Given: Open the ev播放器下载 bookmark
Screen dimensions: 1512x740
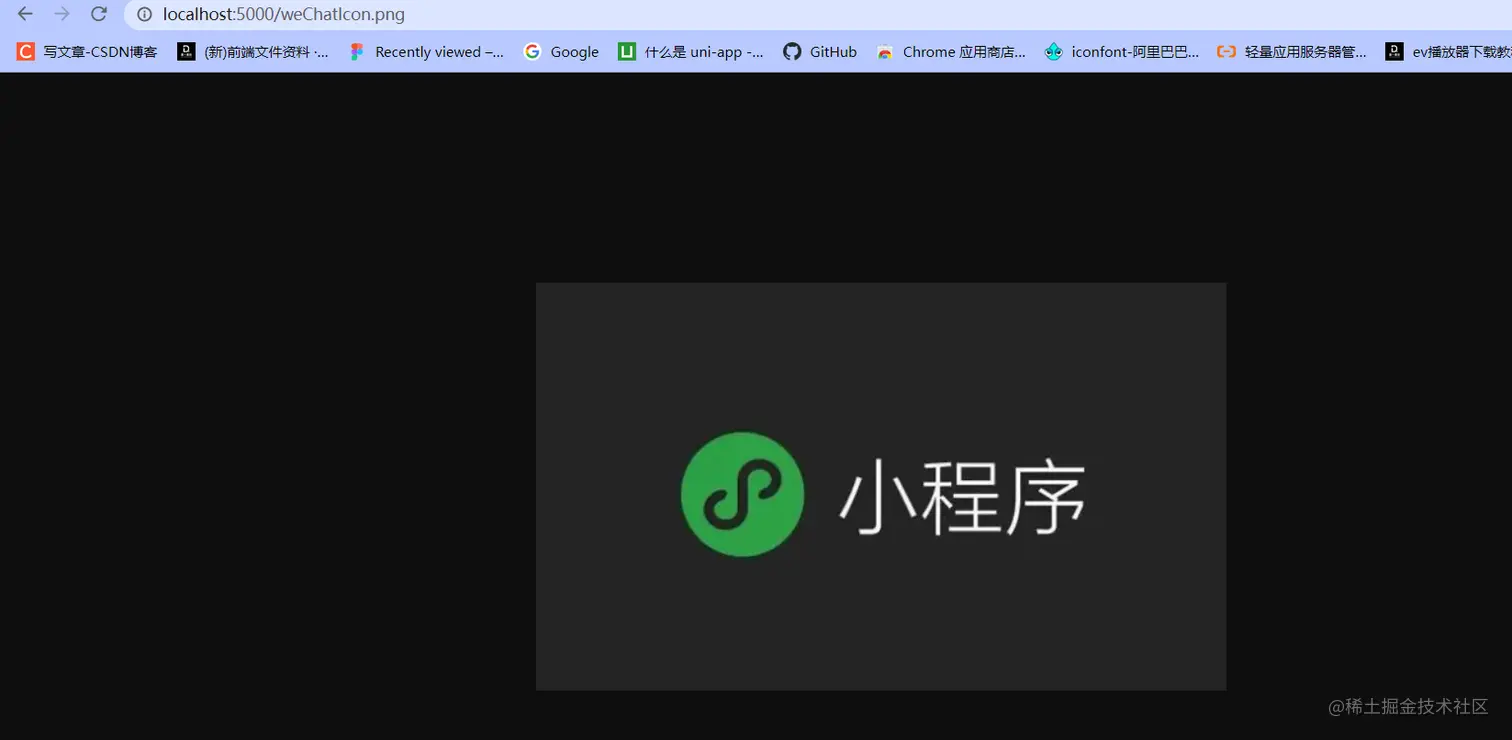Looking at the screenshot, I should (x=1448, y=52).
